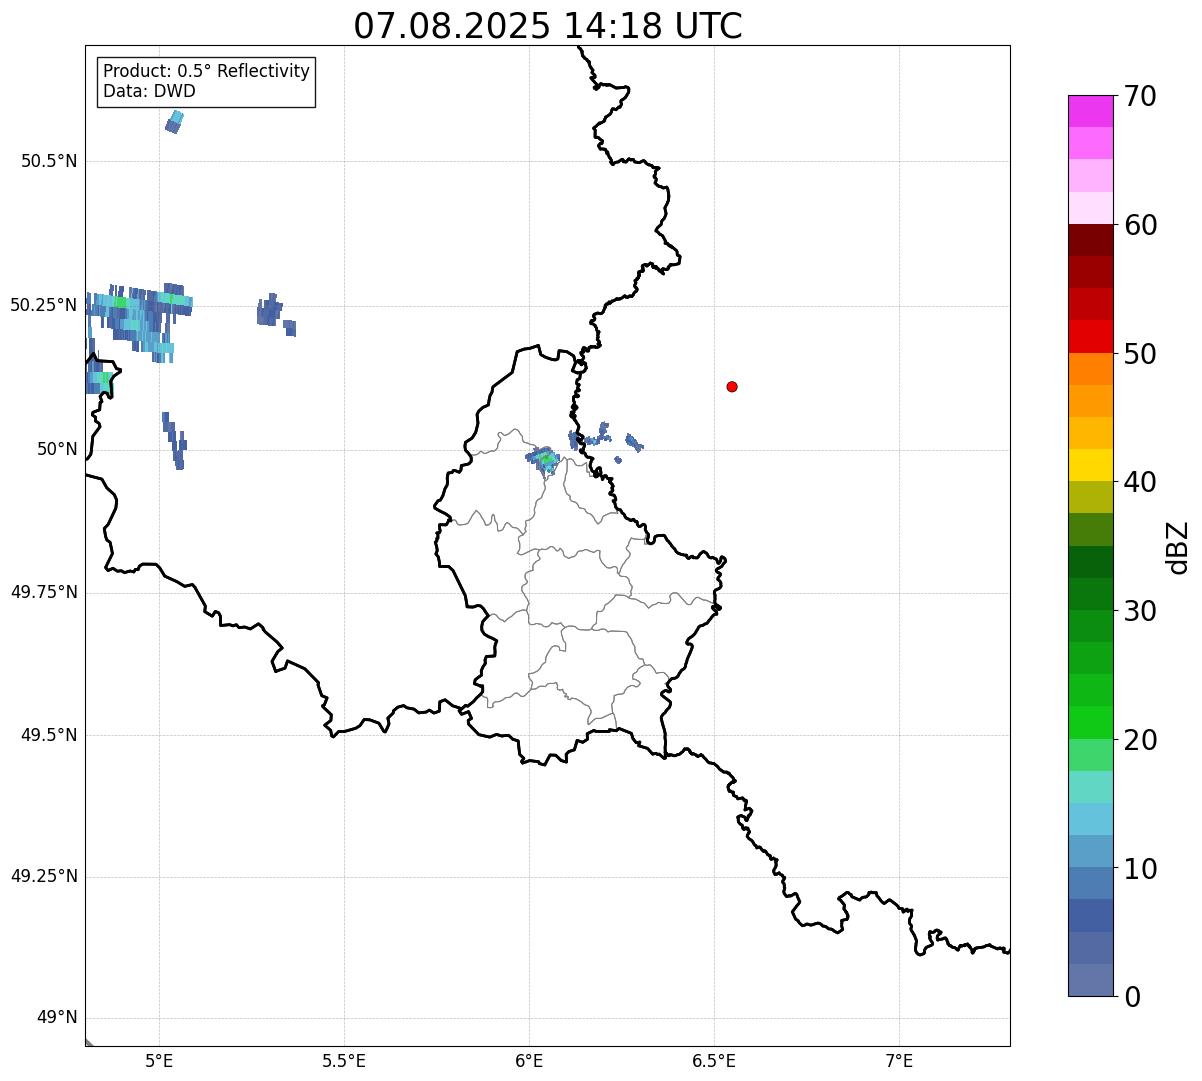Click the Product: 0.5° Reflectivity label
The height and width of the screenshot is (1081, 1202).
pyautogui.click(x=206, y=71)
